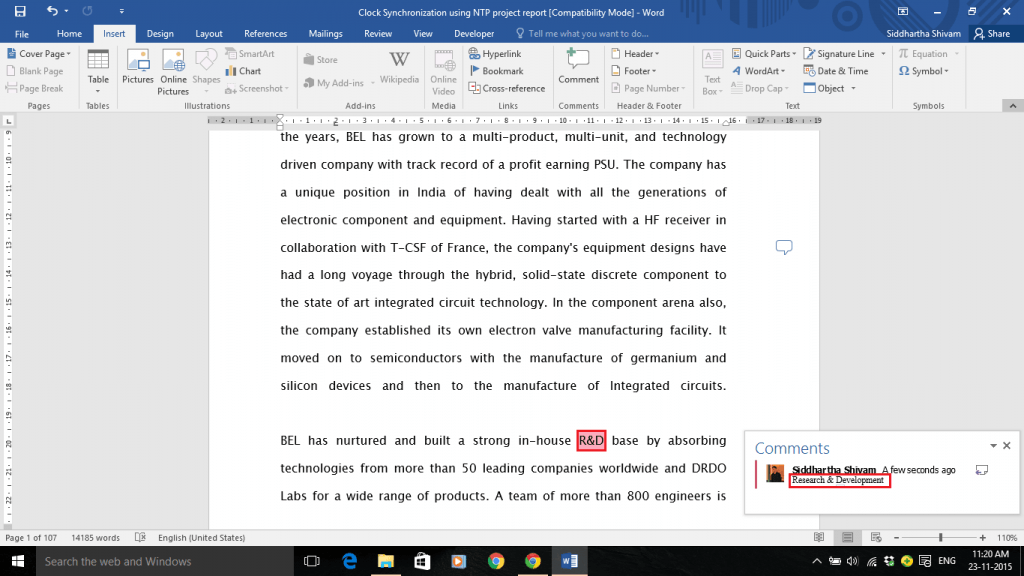
Task: Insert a Blank Page
Action: pyautogui.click(x=38, y=70)
